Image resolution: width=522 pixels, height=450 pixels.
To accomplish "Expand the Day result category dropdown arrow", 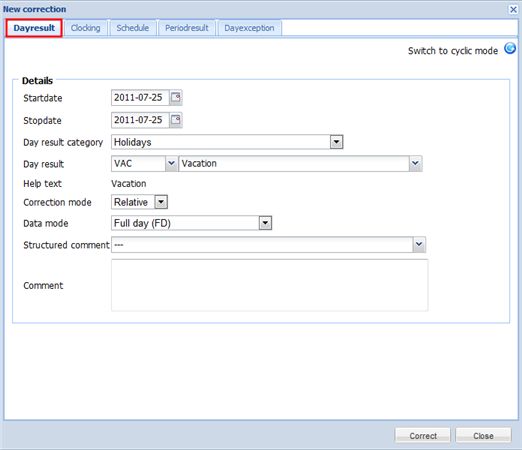I will pos(336,142).
